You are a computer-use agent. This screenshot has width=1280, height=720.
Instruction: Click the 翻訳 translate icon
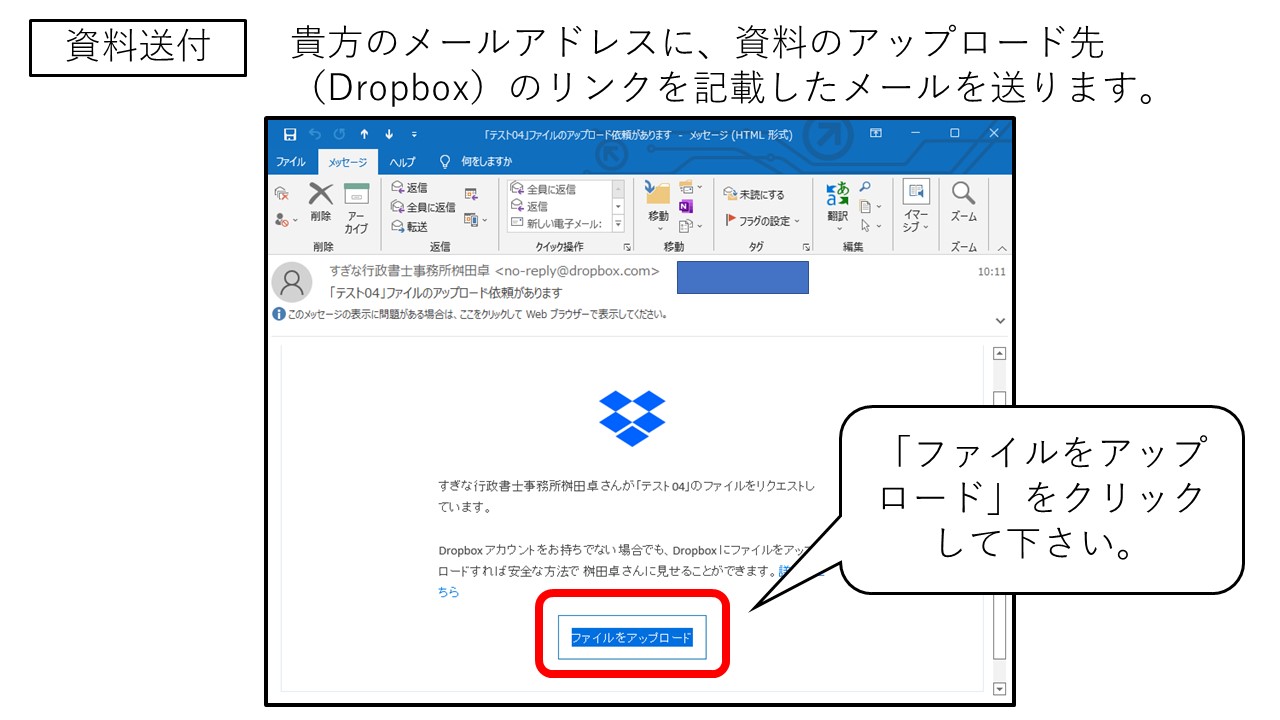pos(837,201)
